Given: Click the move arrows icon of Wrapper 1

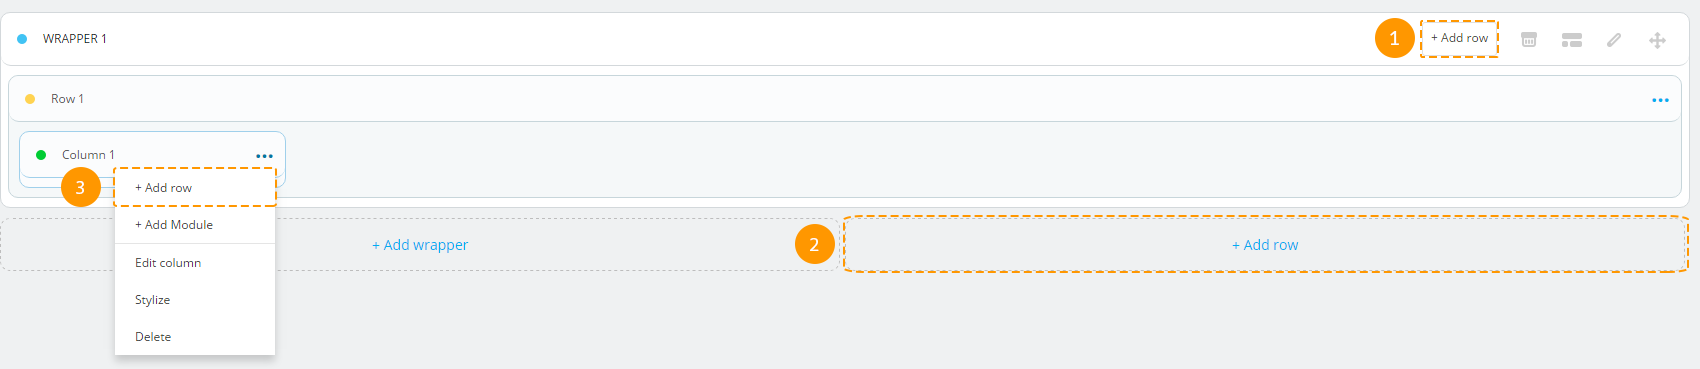Looking at the screenshot, I should [x=1657, y=40].
